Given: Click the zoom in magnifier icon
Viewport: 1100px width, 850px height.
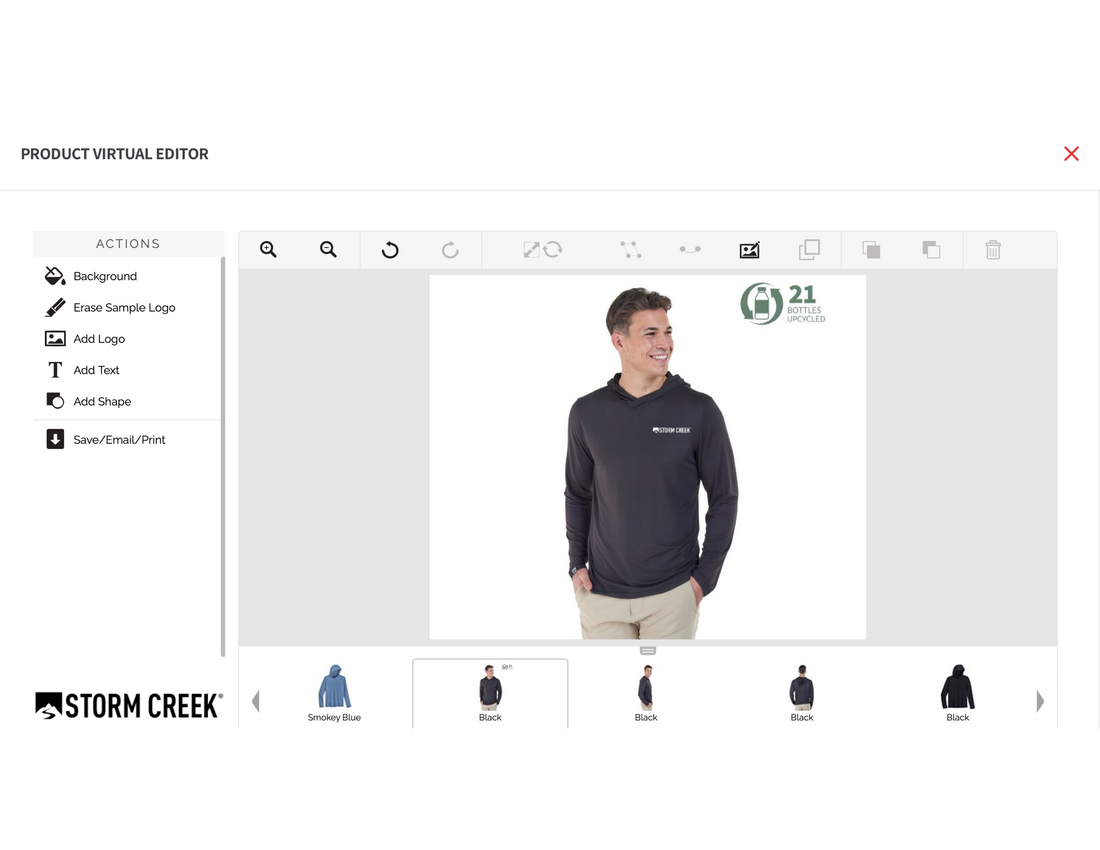Looking at the screenshot, I should click(268, 250).
